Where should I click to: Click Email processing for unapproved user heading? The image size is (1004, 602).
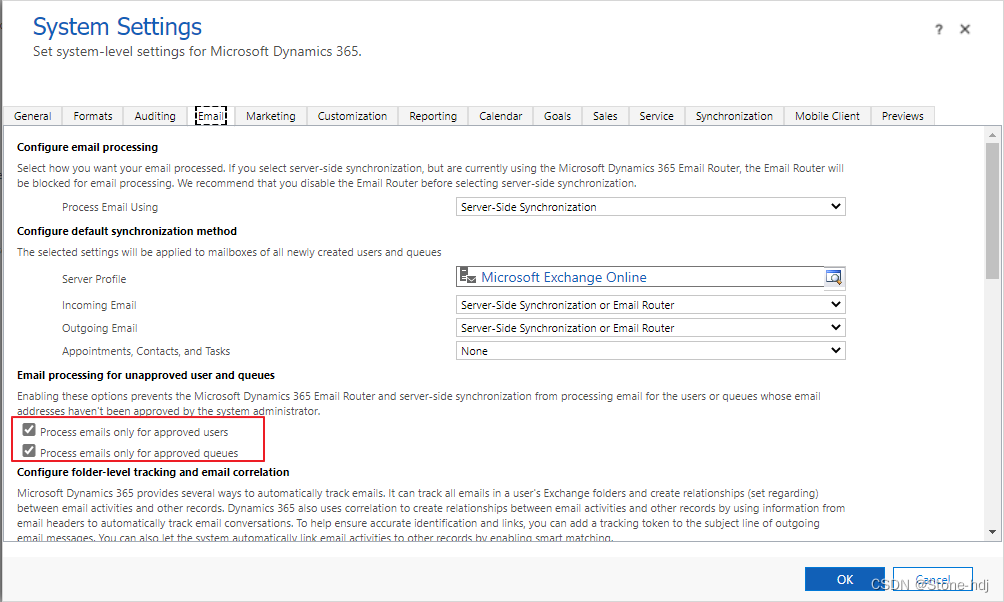point(146,375)
